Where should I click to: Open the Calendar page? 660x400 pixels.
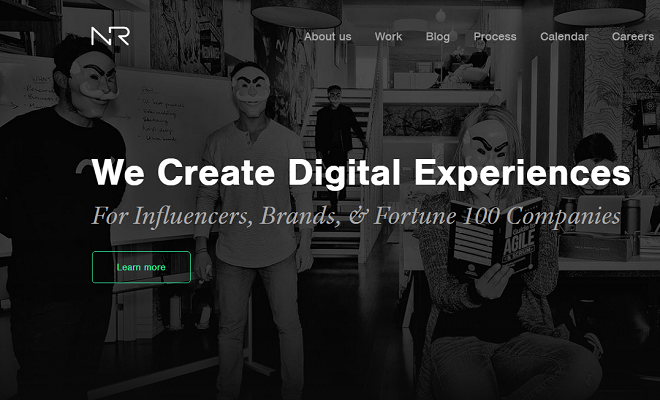click(564, 37)
